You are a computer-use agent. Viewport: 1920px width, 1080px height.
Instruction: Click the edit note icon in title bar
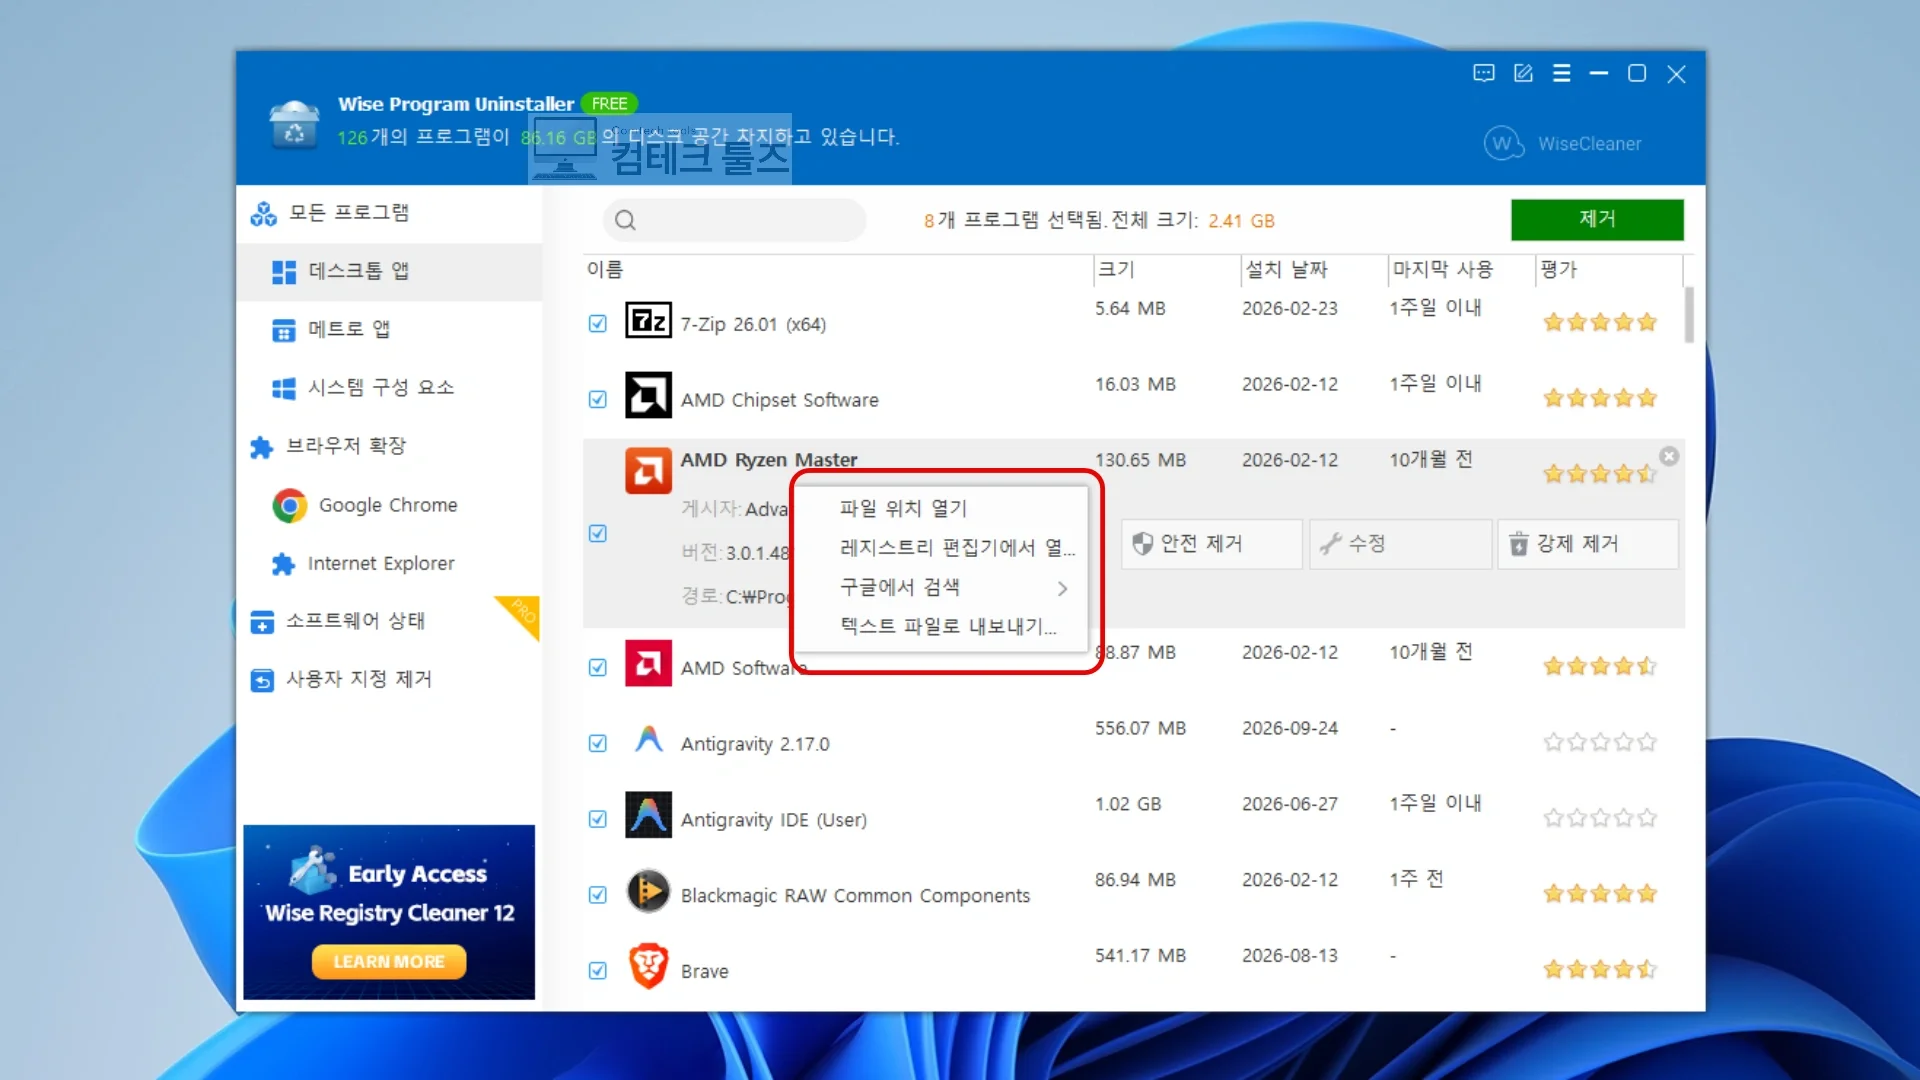1523,73
